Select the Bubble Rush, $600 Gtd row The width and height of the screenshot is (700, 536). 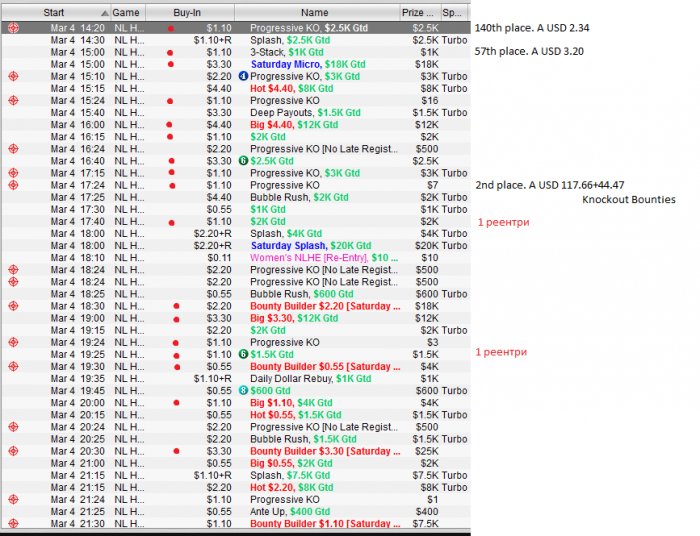(236, 294)
